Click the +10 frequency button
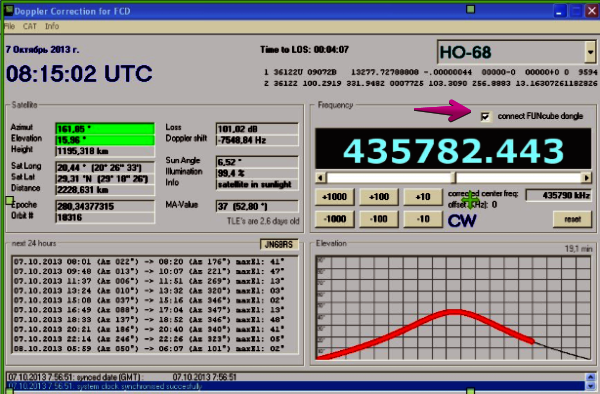The height and width of the screenshot is (394, 600). [423, 197]
